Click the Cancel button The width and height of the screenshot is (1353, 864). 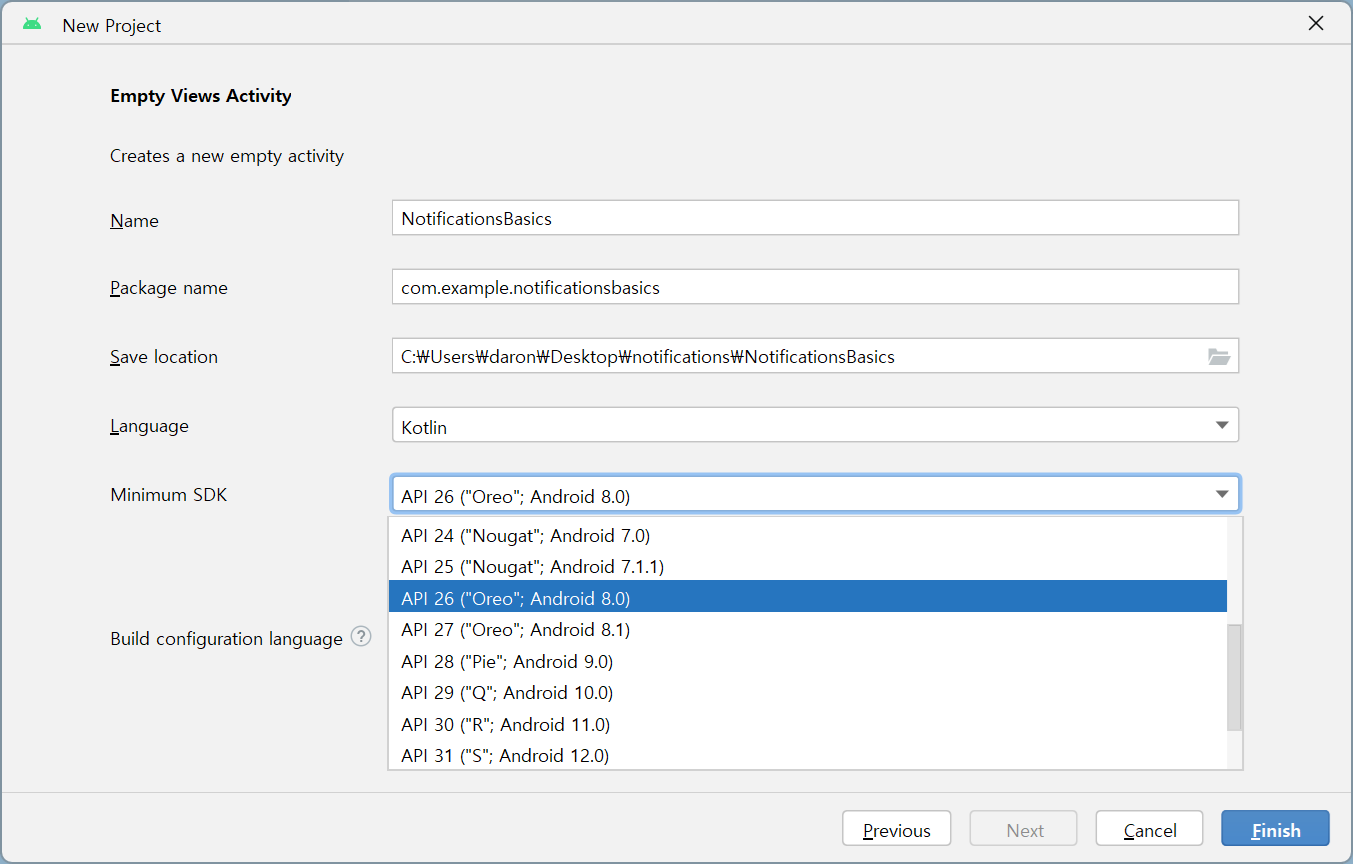(x=1150, y=829)
